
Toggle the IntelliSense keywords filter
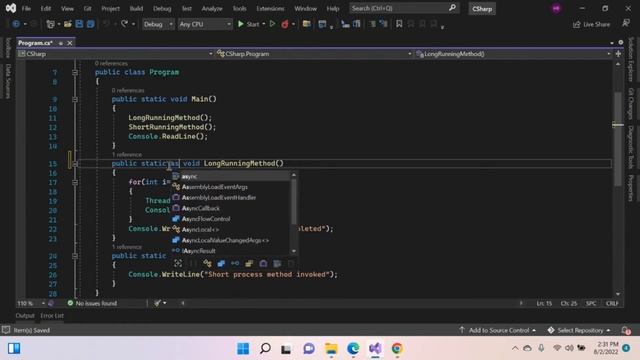(x=277, y=263)
